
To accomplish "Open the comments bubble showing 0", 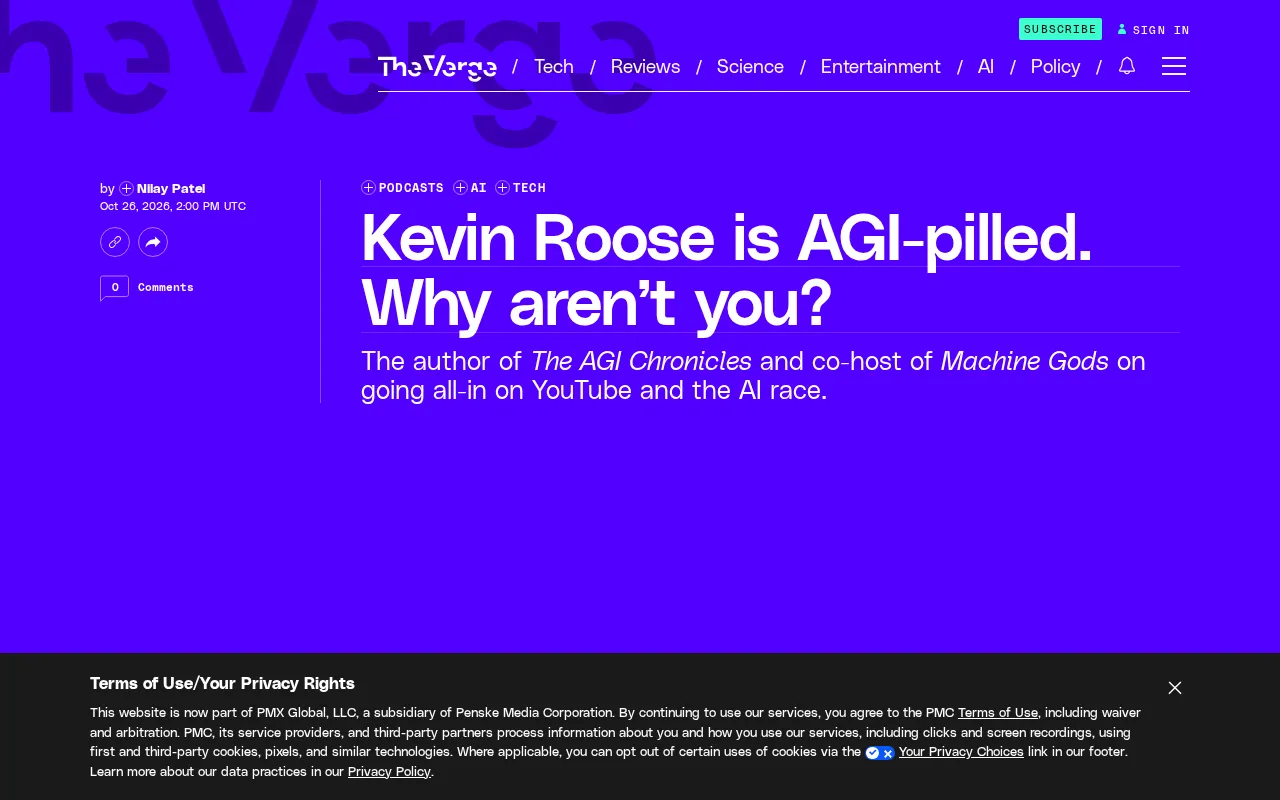I will point(114,288).
